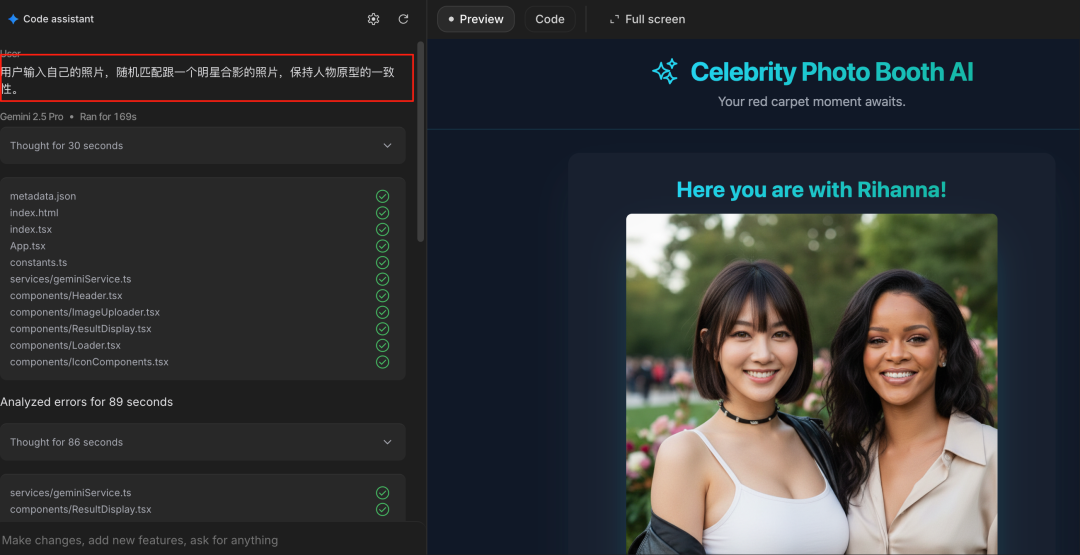
Task: Click the green checkmark beside constants.ts
Action: click(382, 262)
